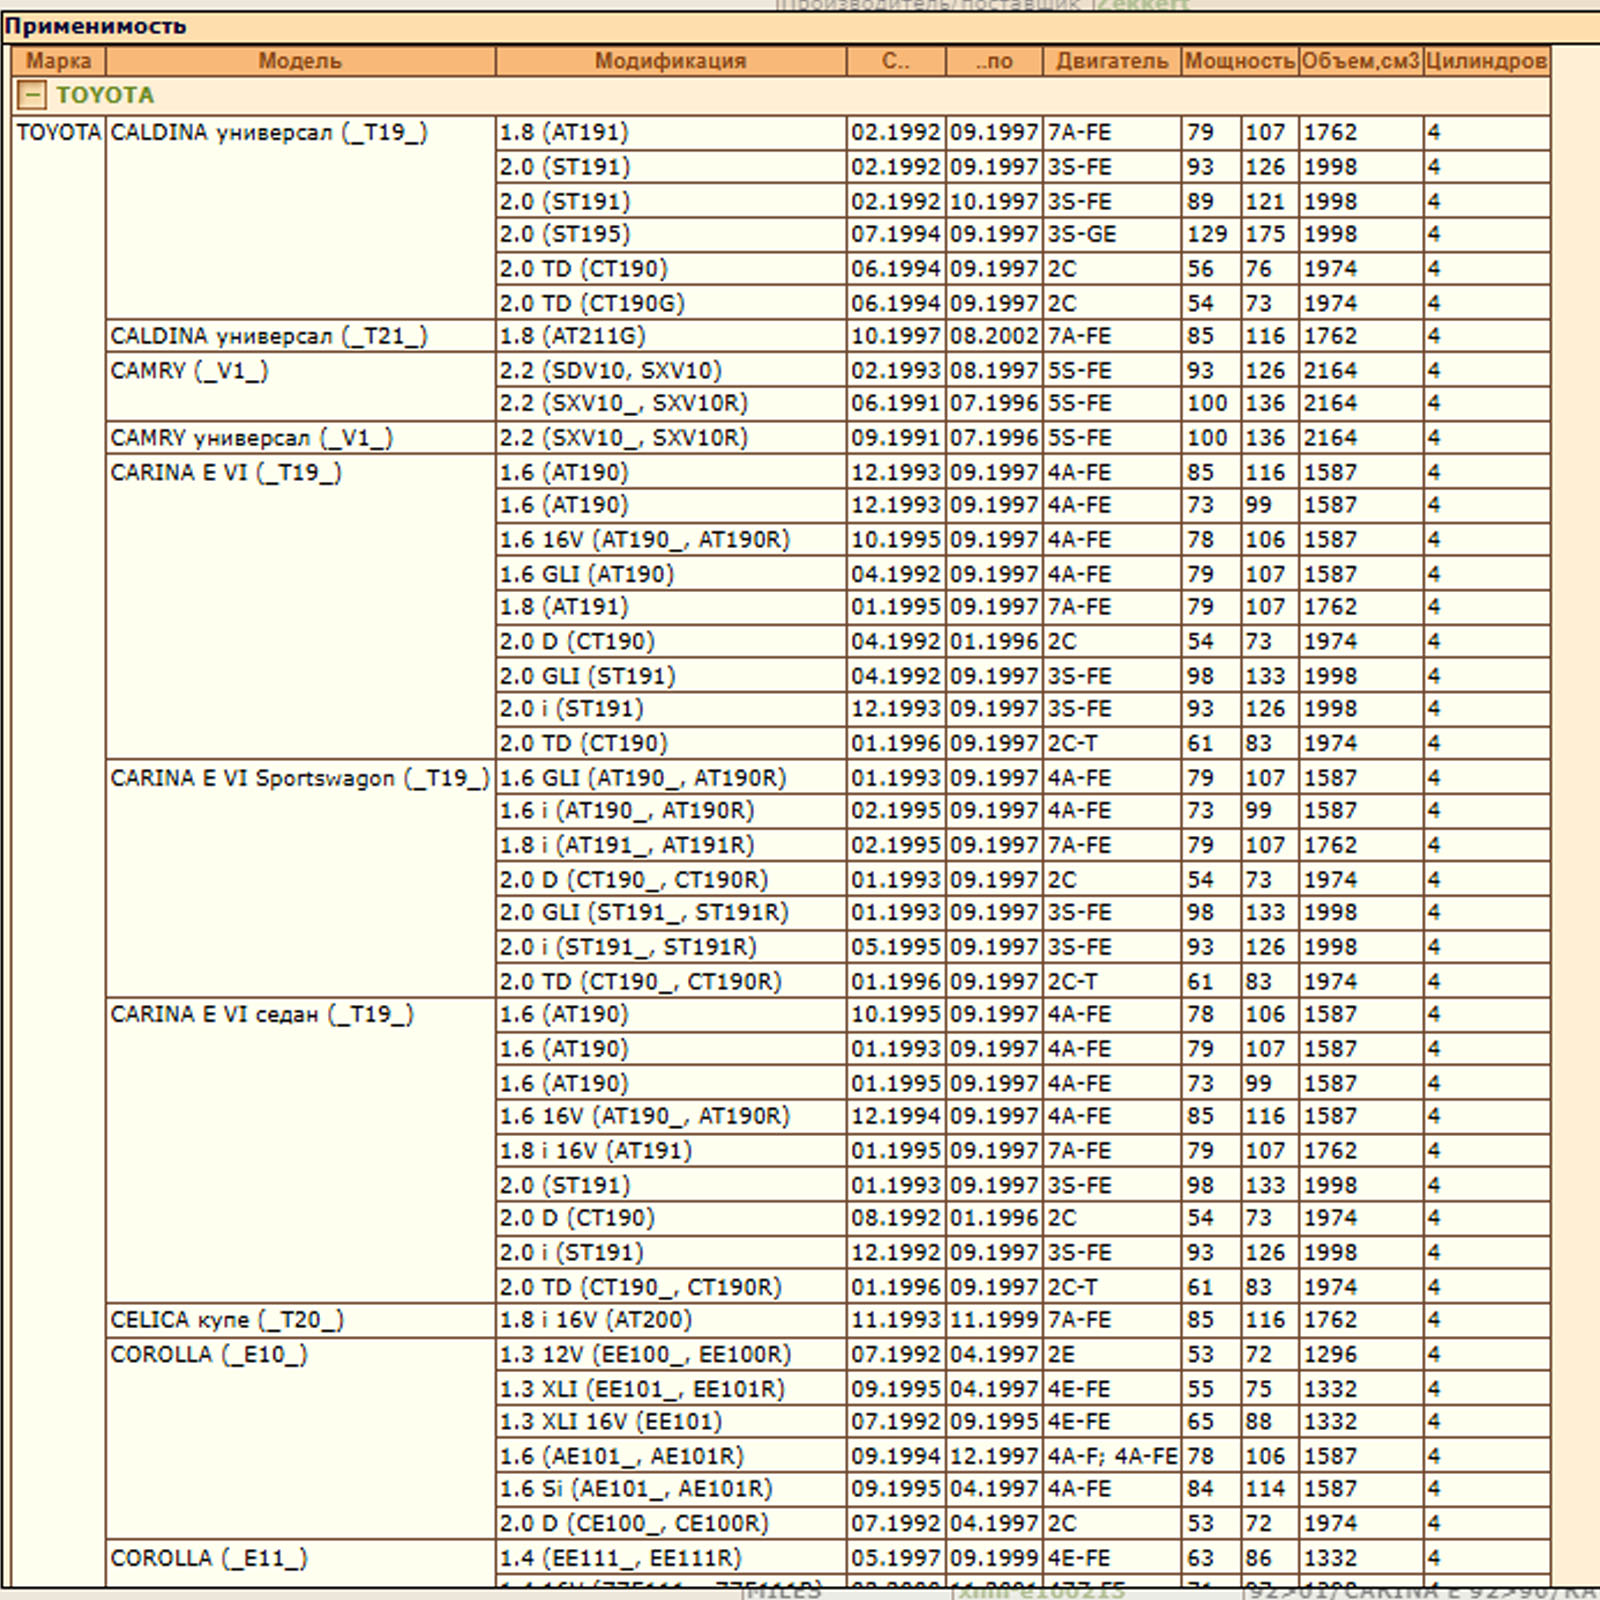Click CARINA E VI Sportswagon (_T19_) cell
The width and height of the screenshot is (1600, 1600).
(x=299, y=778)
